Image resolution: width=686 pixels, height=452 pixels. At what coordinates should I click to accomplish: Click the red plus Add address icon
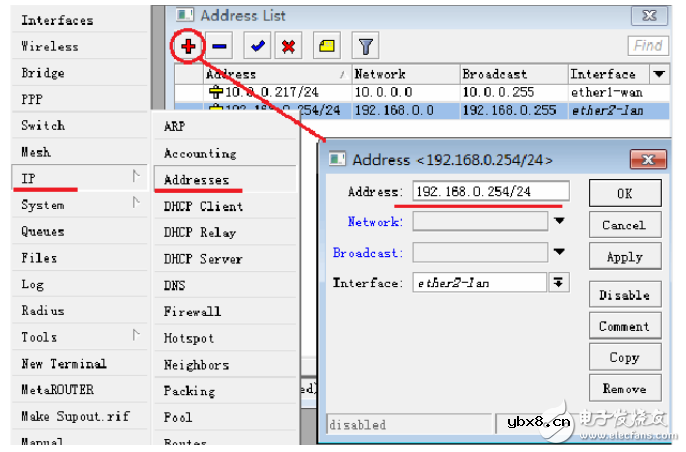coord(188,46)
